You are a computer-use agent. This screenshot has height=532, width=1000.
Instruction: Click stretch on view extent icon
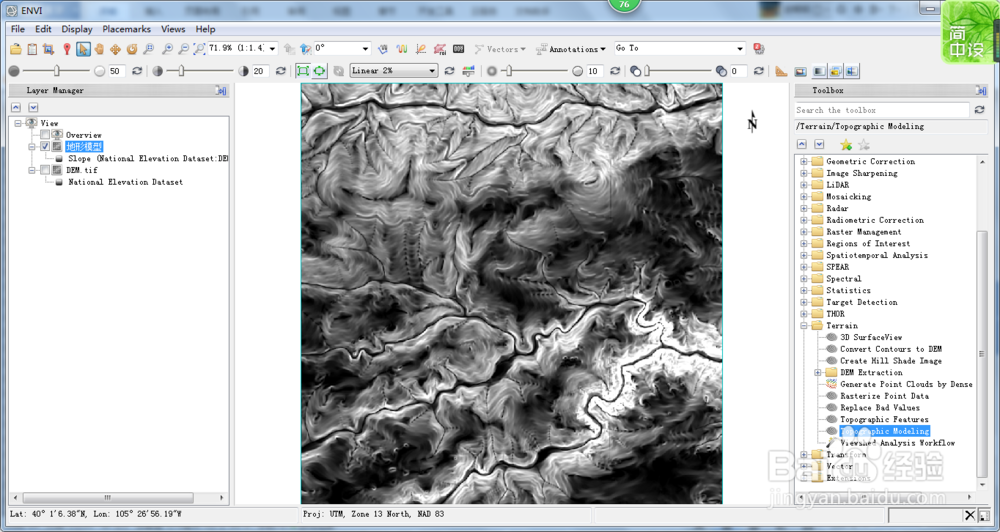point(303,71)
